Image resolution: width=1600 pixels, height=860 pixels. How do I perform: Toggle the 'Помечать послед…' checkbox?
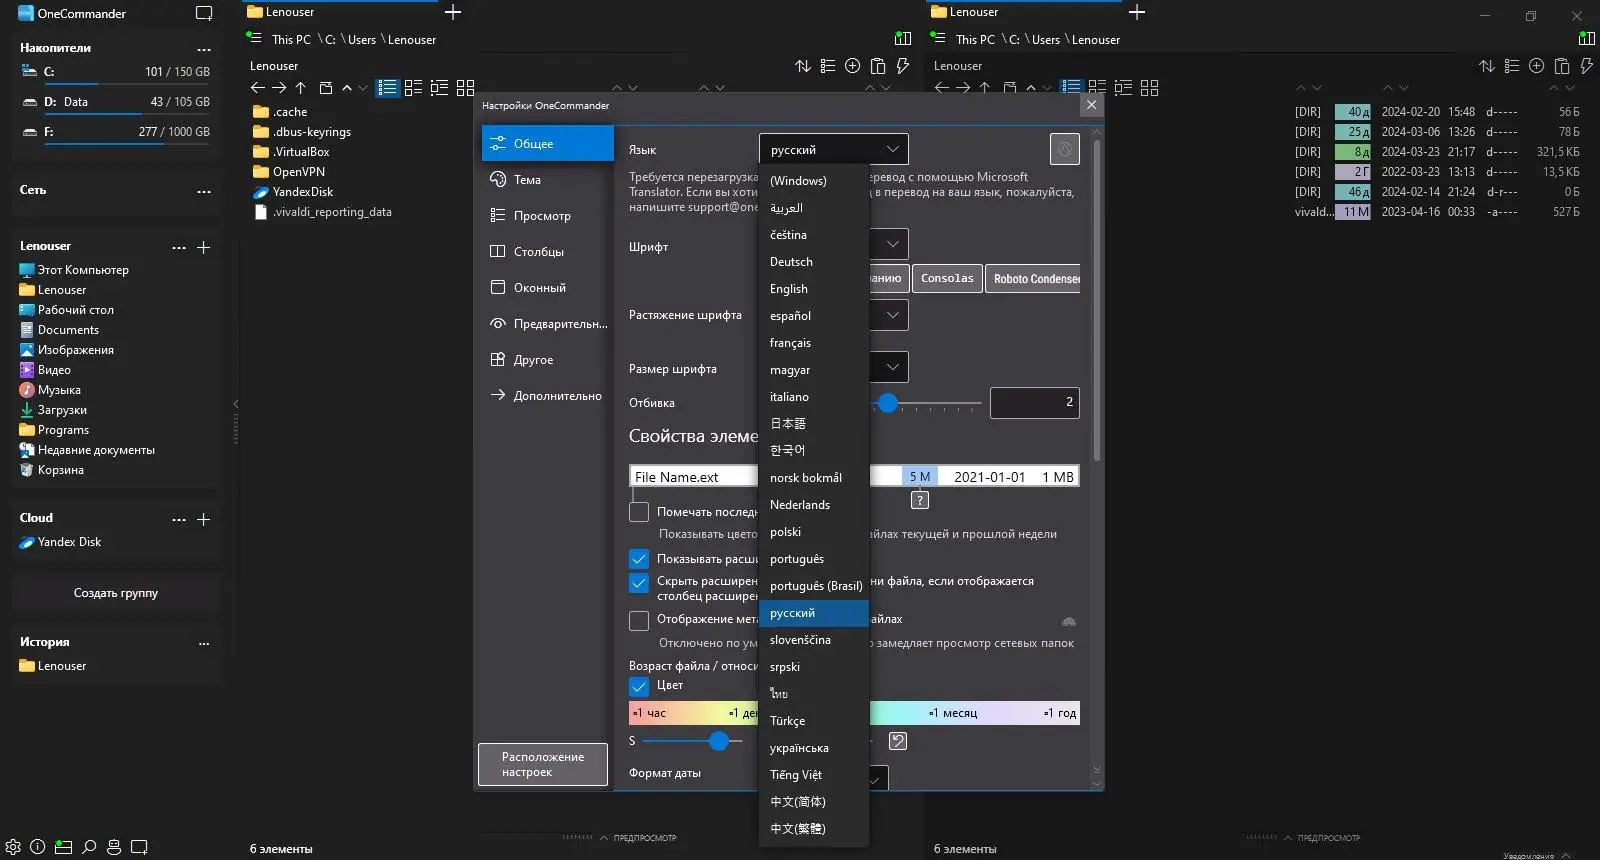tap(639, 512)
